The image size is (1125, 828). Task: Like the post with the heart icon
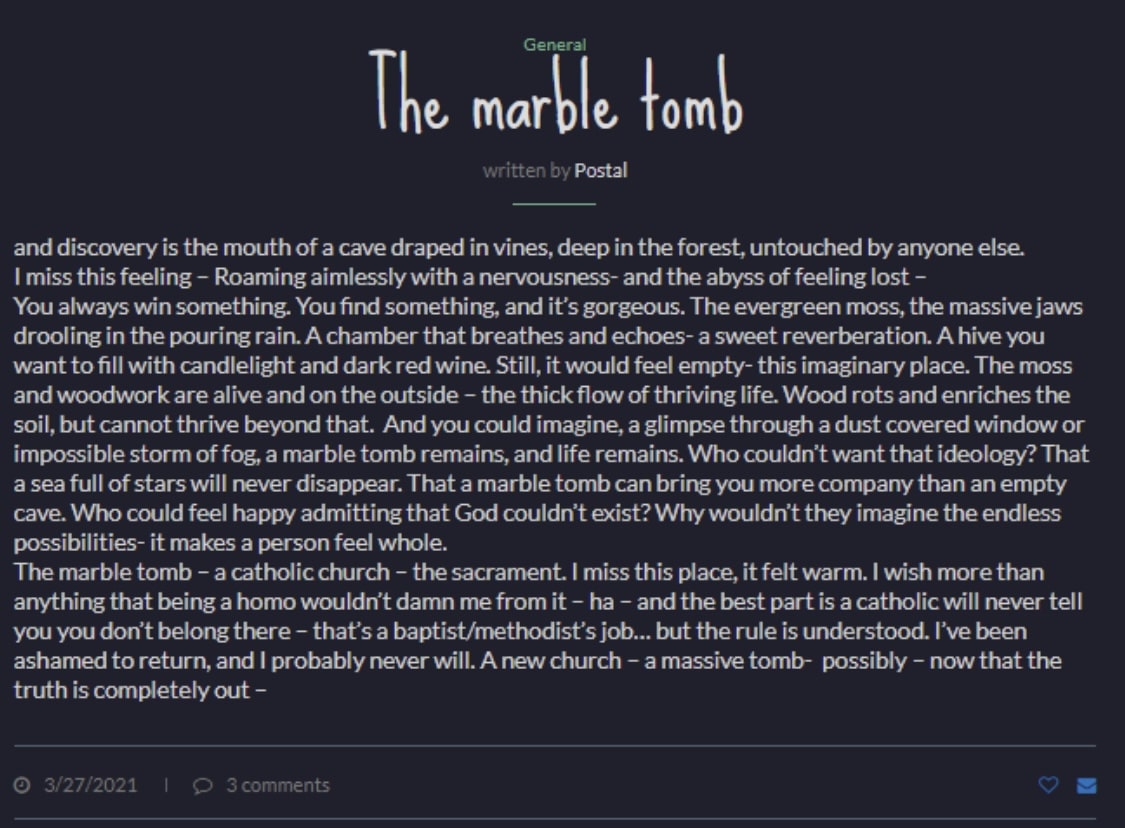(1048, 785)
